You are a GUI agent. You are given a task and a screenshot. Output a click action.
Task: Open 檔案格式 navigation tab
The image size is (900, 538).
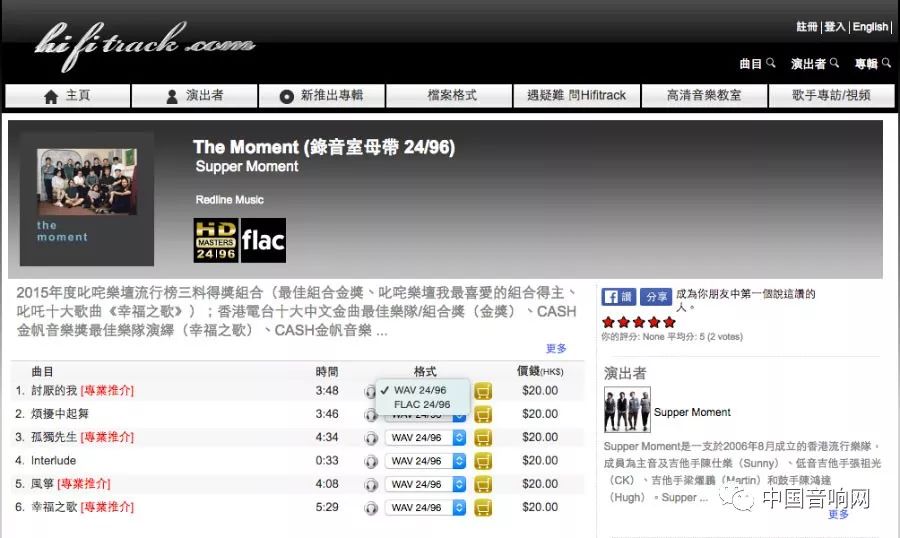[449, 96]
